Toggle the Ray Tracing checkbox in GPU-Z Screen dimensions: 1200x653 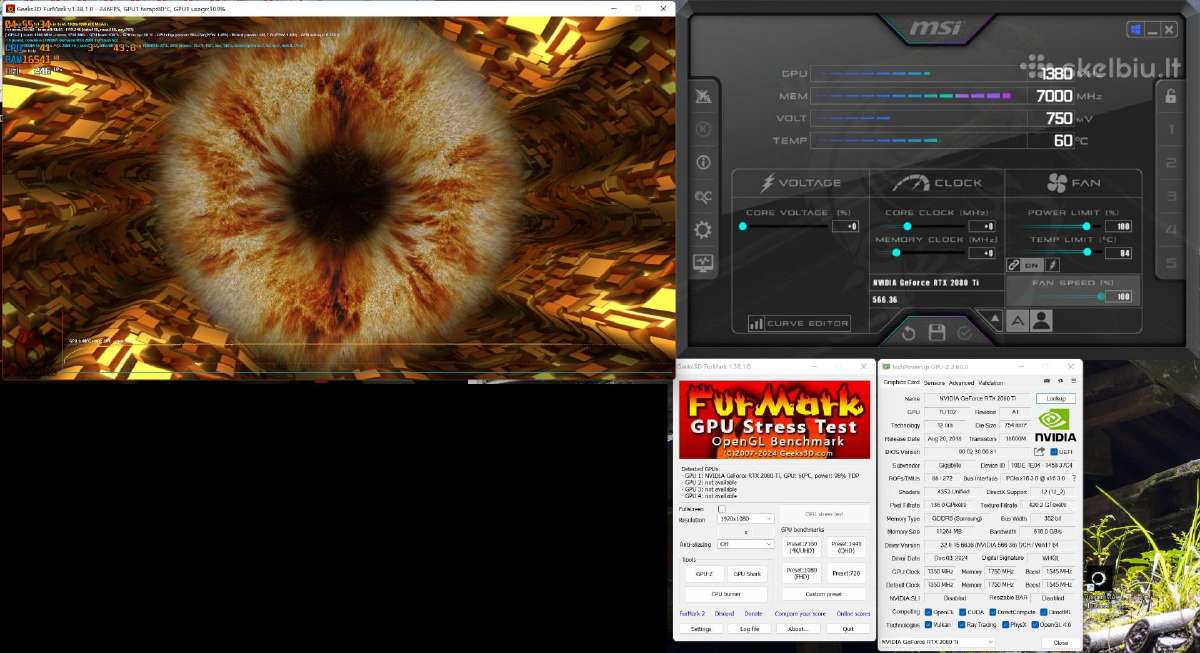(x=961, y=625)
